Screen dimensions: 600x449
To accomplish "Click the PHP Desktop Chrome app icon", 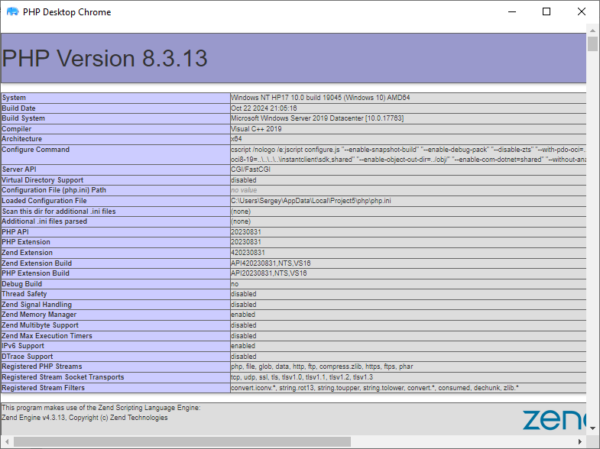I will click(x=12, y=12).
